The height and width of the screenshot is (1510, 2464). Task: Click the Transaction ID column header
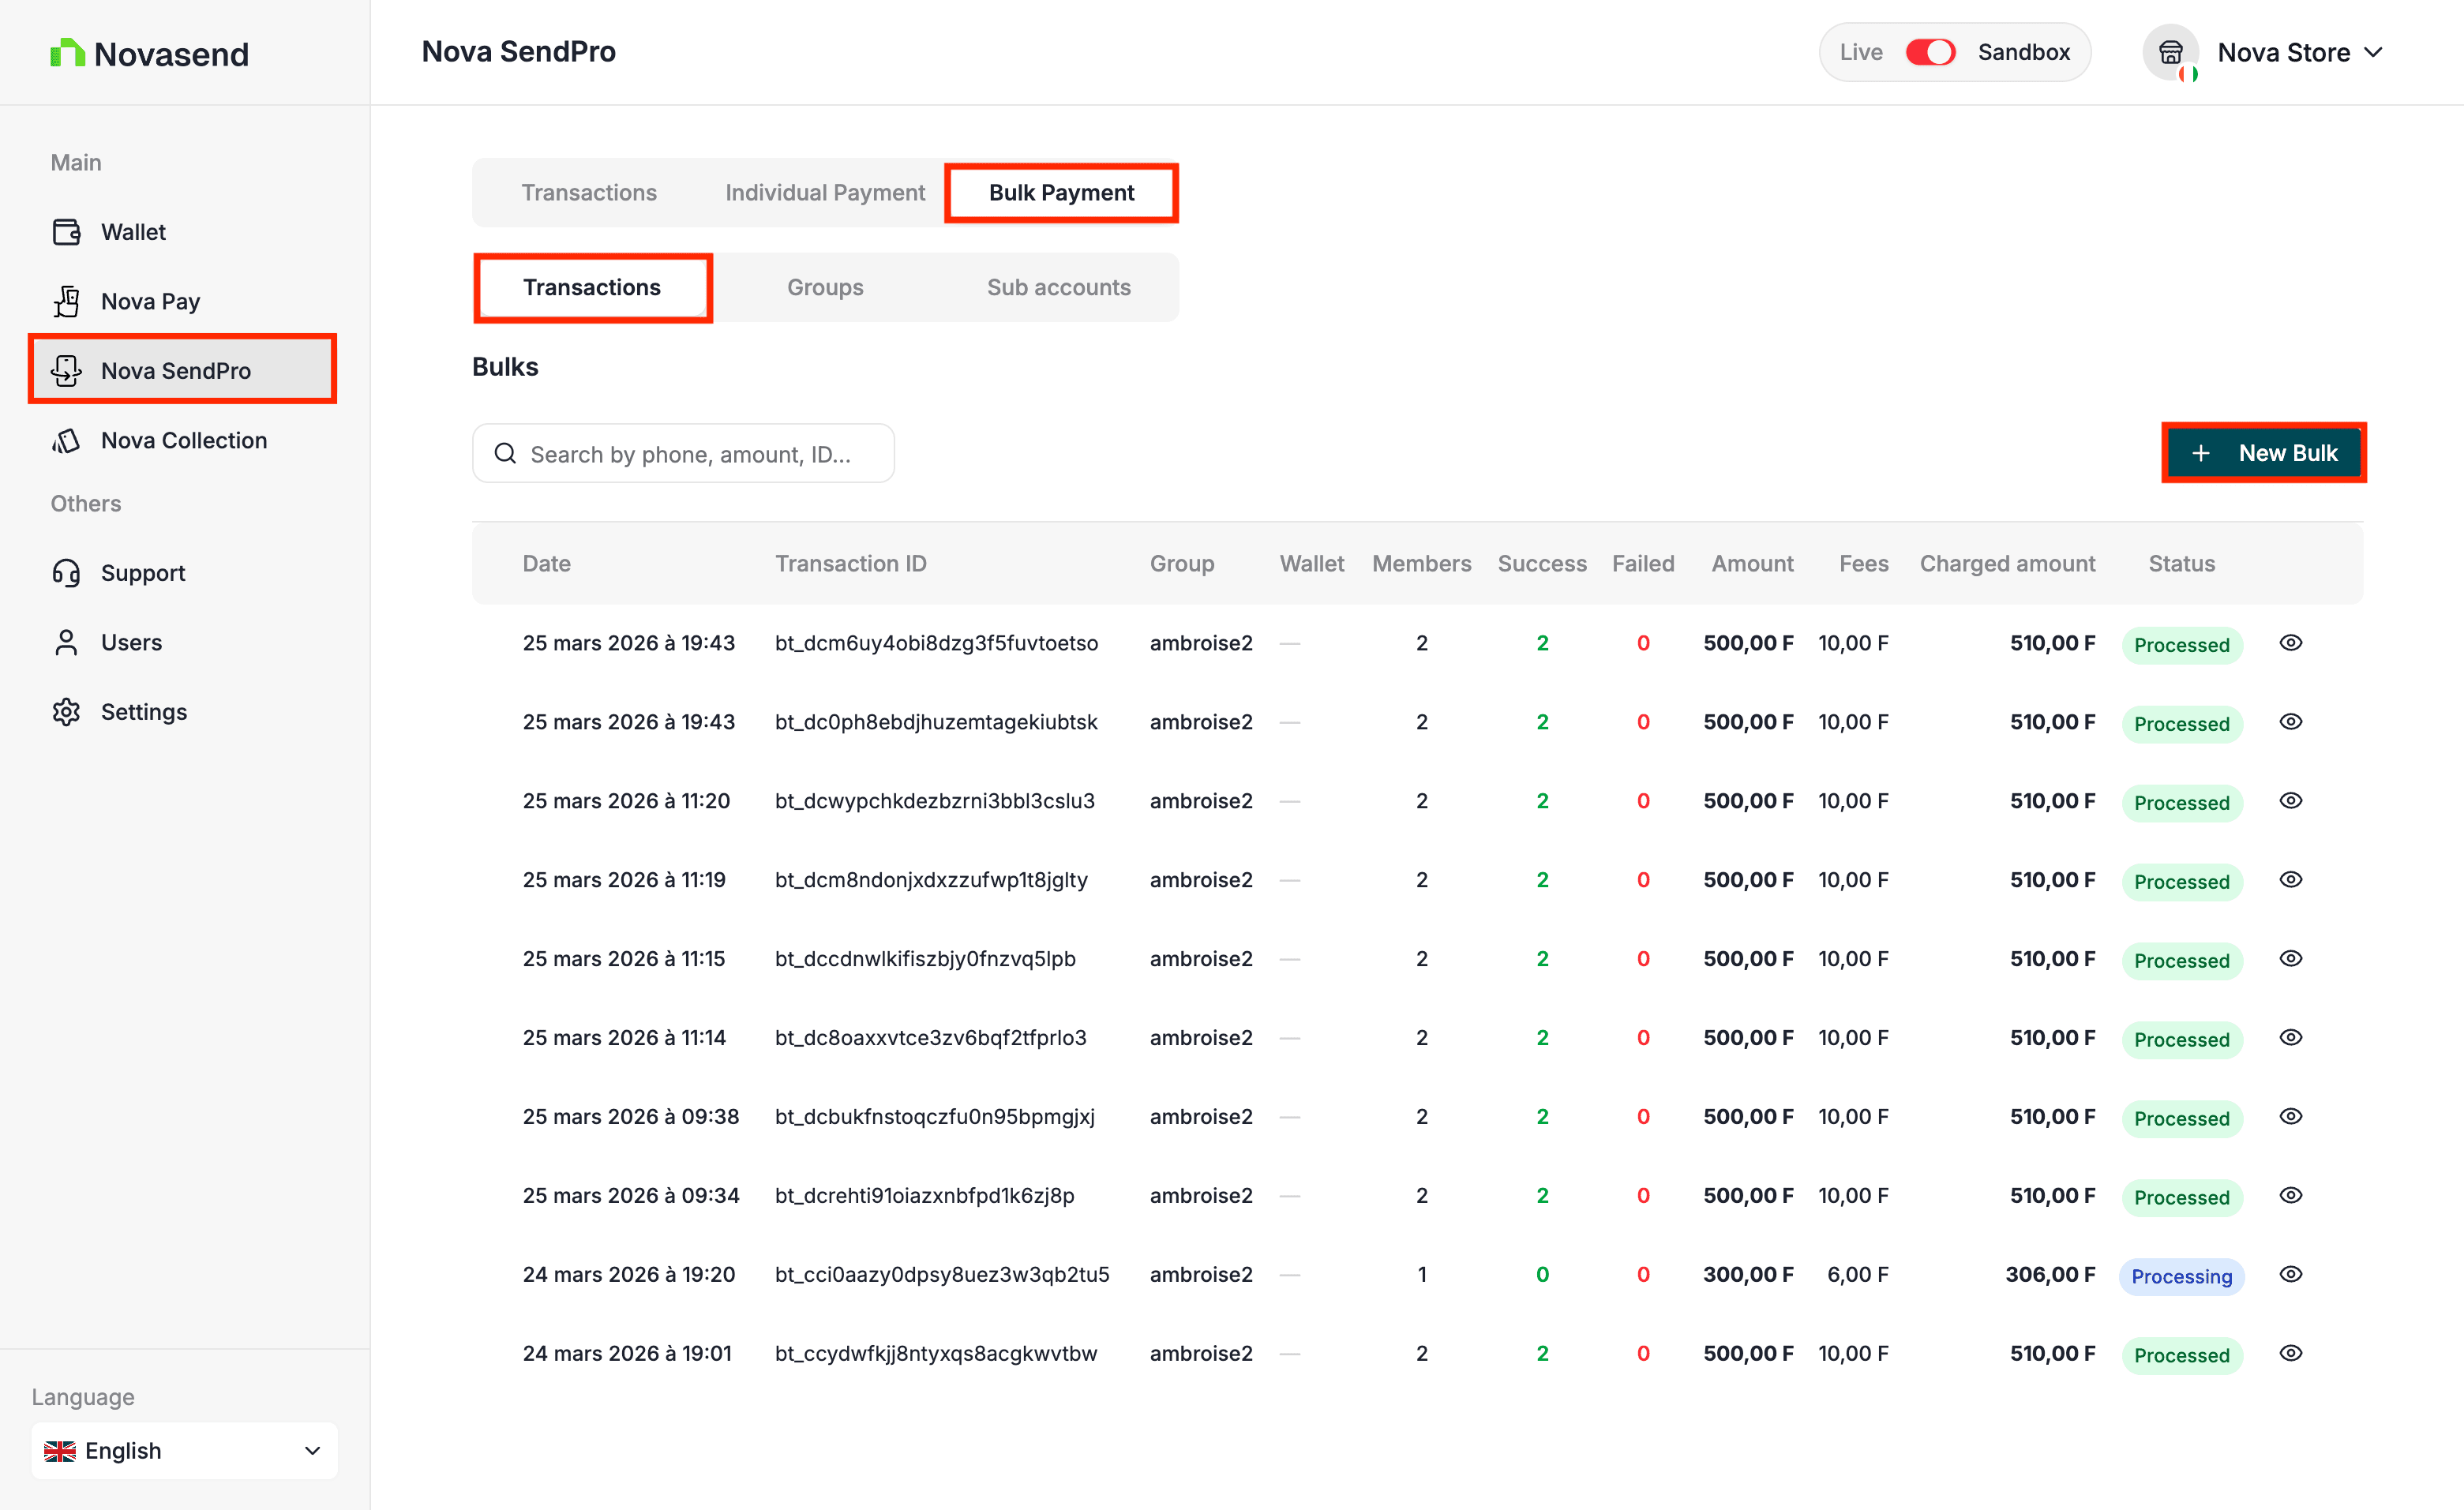point(850,564)
